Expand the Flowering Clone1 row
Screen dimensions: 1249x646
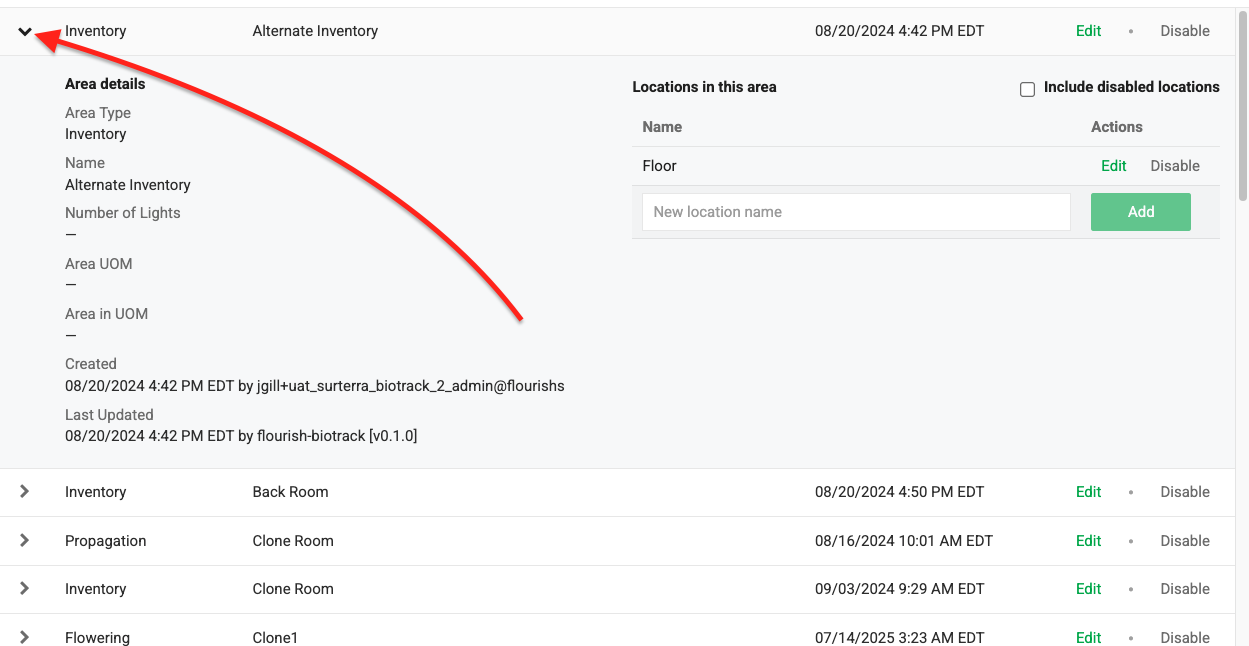pyautogui.click(x=26, y=637)
